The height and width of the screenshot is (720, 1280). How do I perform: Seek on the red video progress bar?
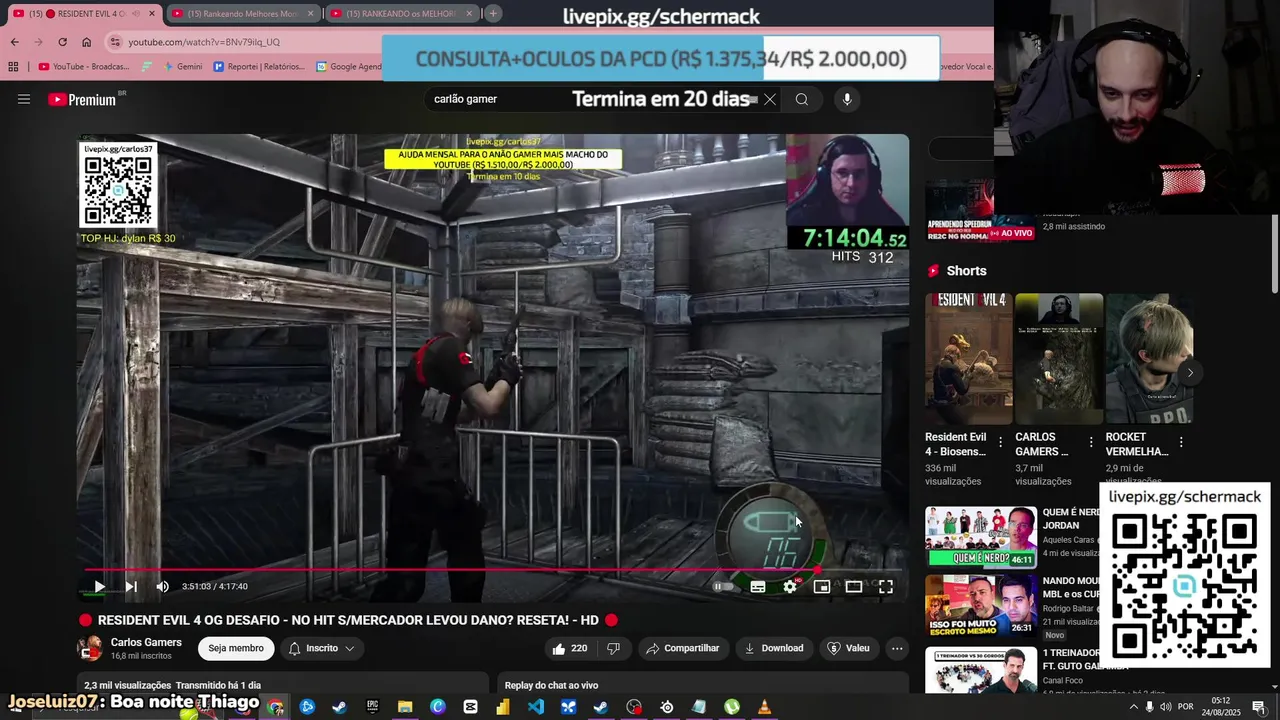click(494, 570)
